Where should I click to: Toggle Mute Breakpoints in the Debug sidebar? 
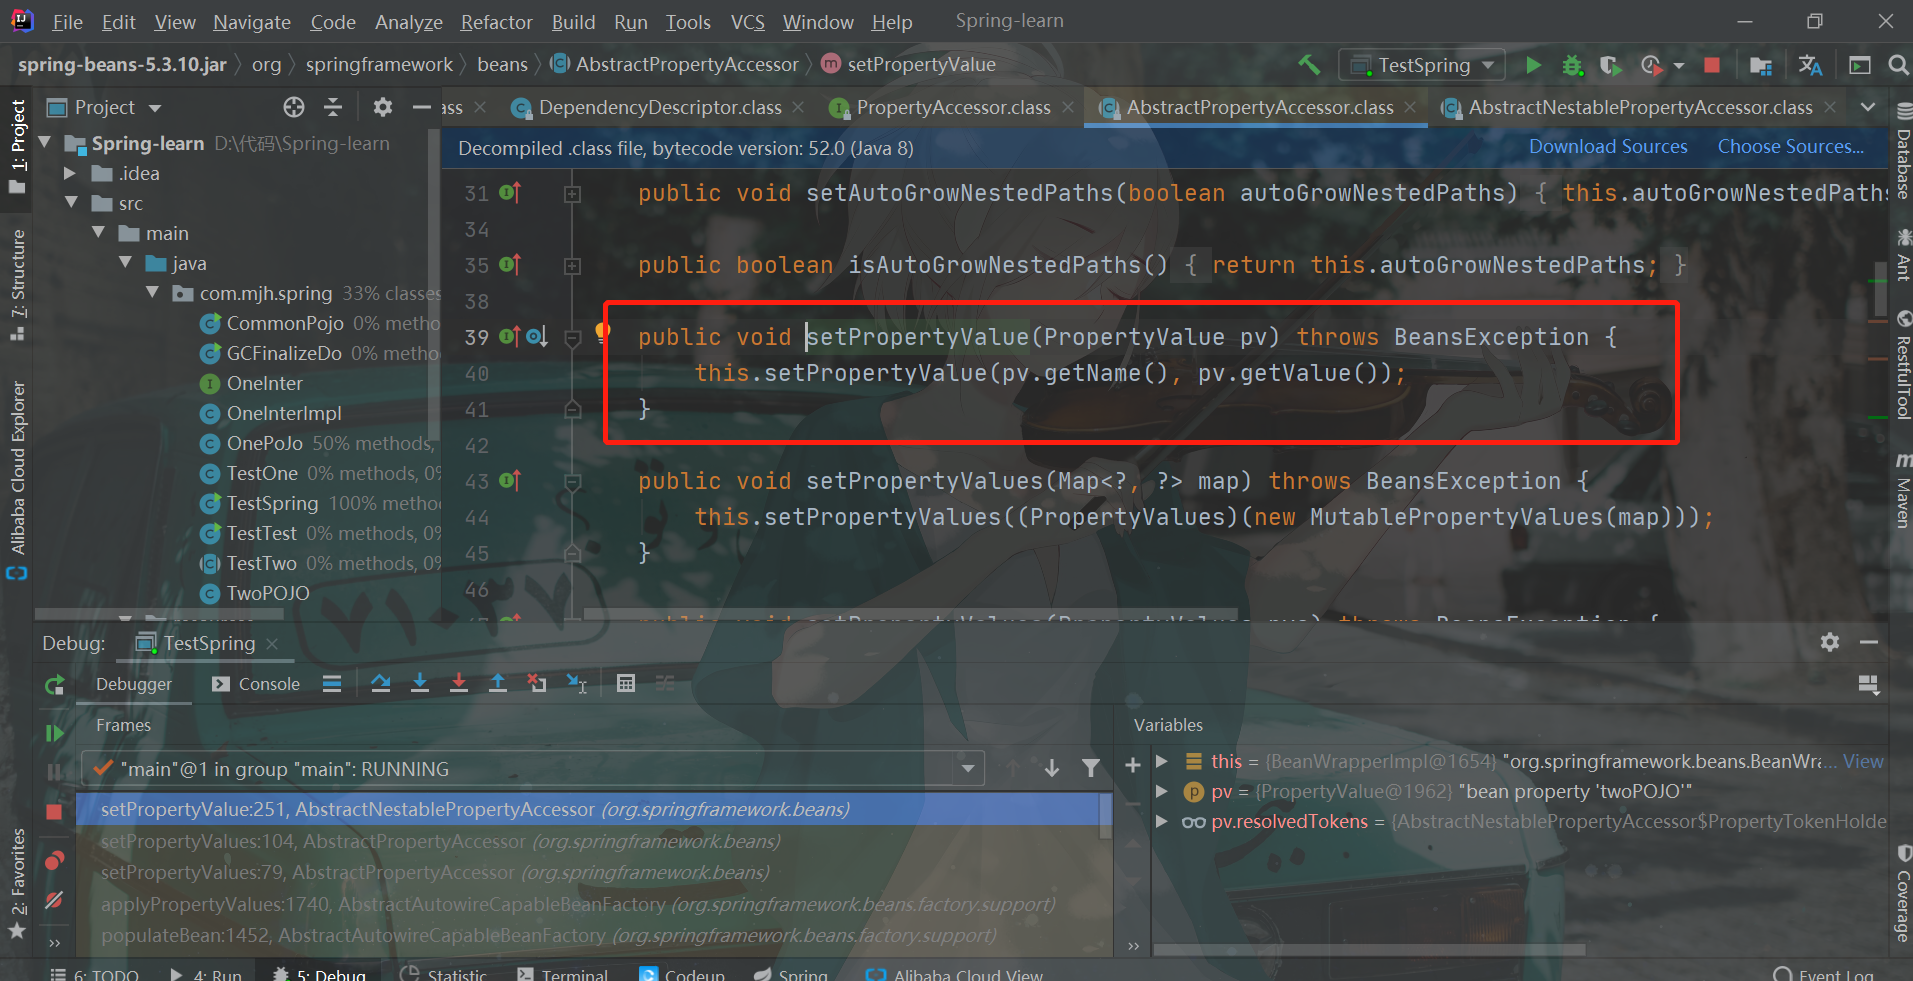tap(55, 900)
